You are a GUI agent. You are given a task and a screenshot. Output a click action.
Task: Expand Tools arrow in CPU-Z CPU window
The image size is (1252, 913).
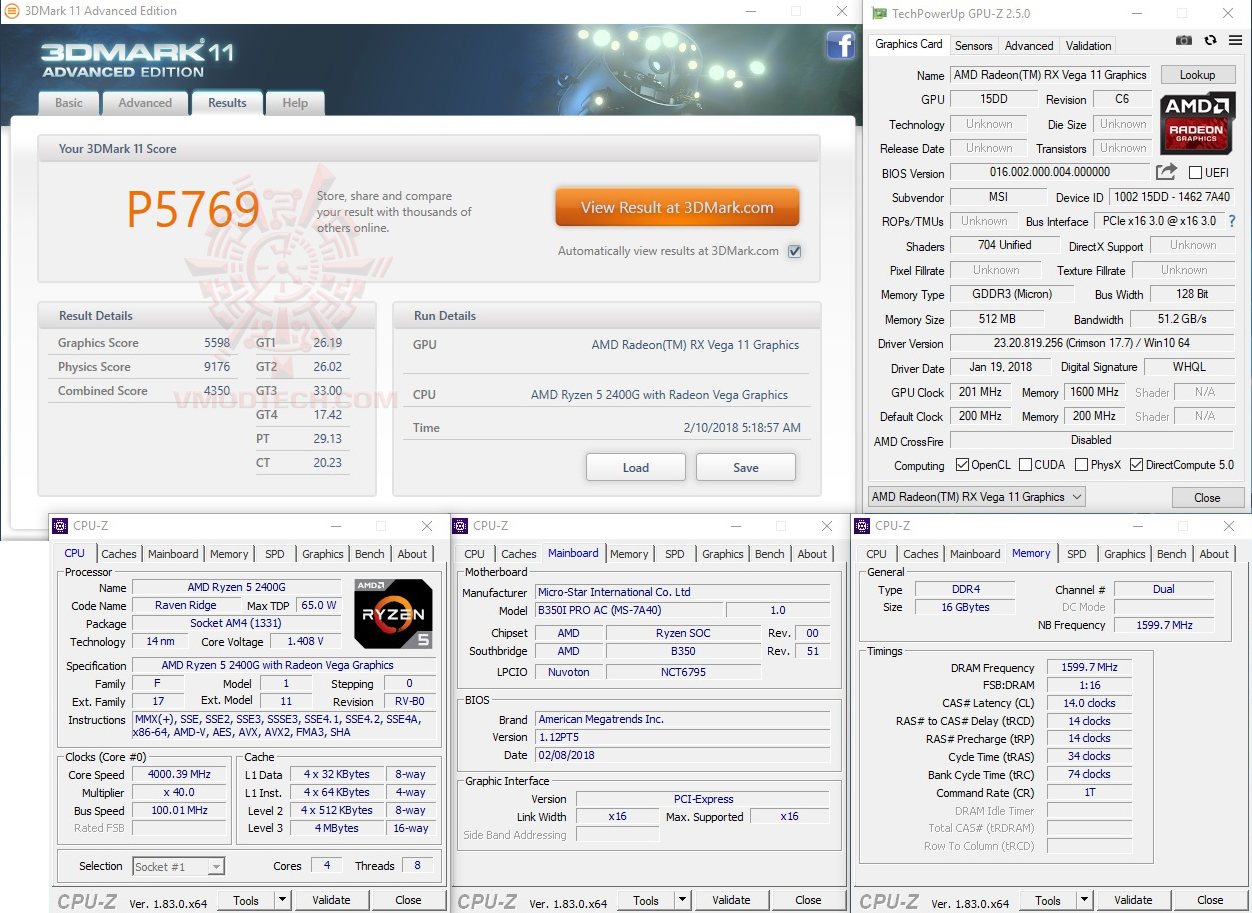point(283,900)
